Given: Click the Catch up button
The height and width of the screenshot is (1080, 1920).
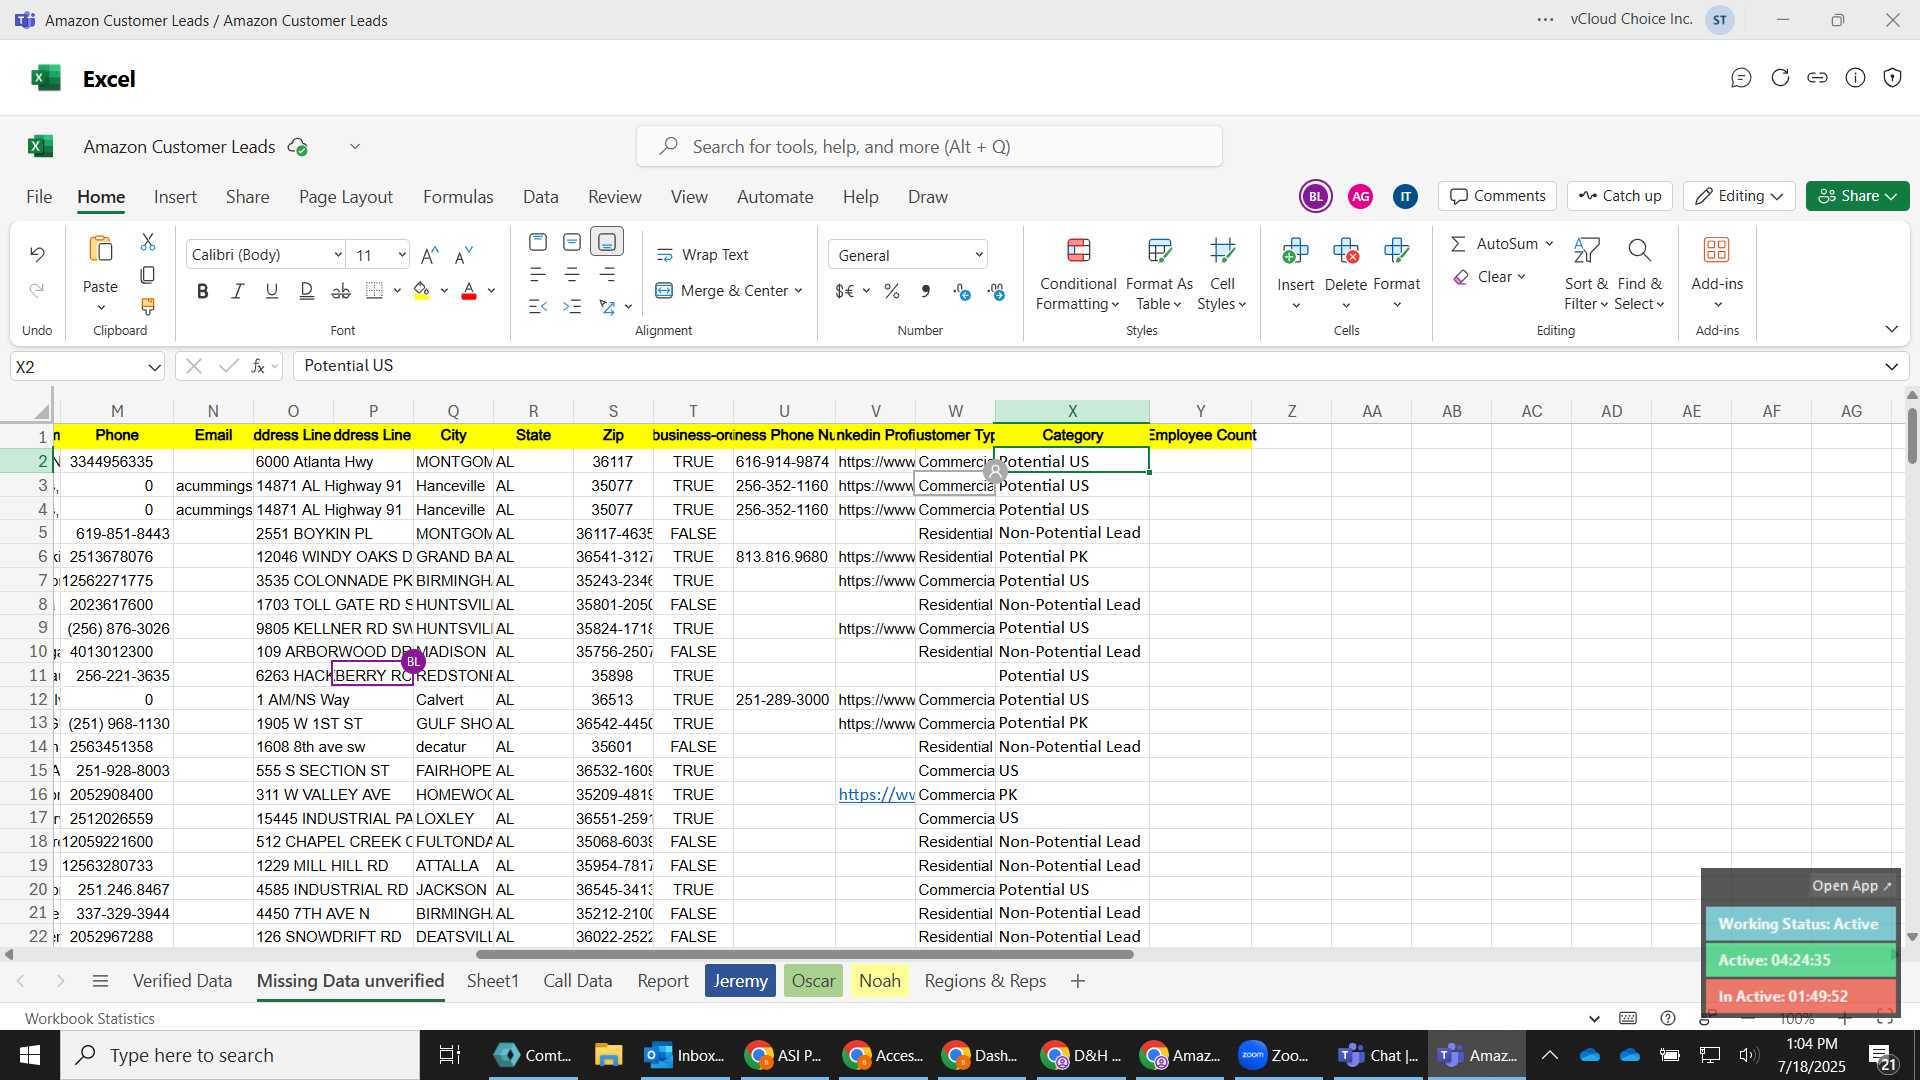Looking at the screenshot, I should (1620, 196).
